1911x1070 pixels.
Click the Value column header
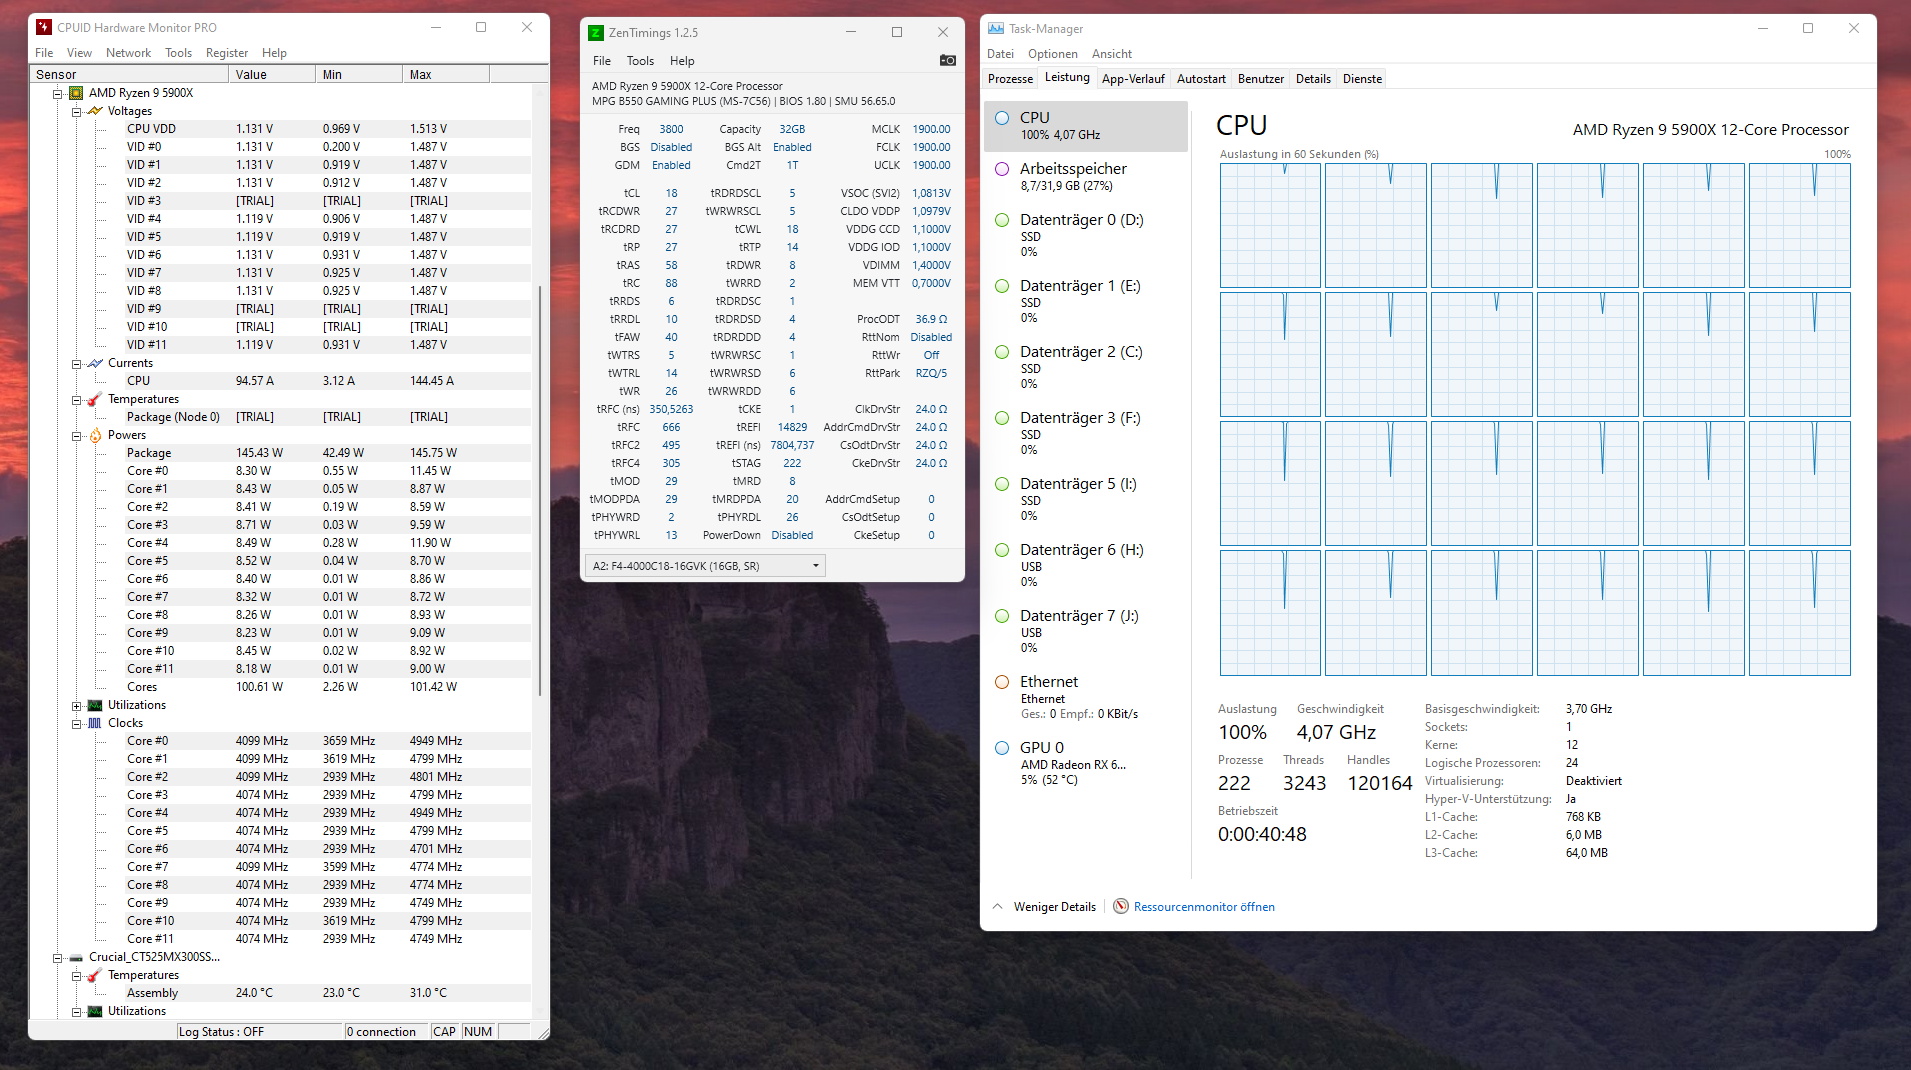(273, 75)
